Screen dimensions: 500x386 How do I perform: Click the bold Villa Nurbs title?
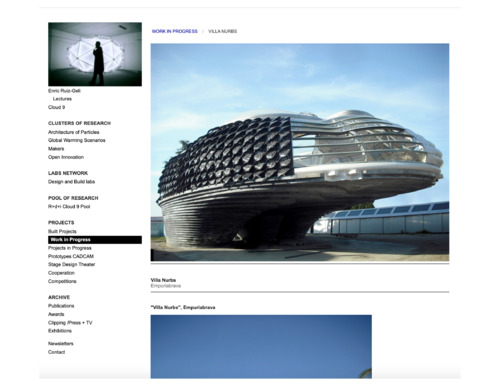pyautogui.click(x=163, y=280)
